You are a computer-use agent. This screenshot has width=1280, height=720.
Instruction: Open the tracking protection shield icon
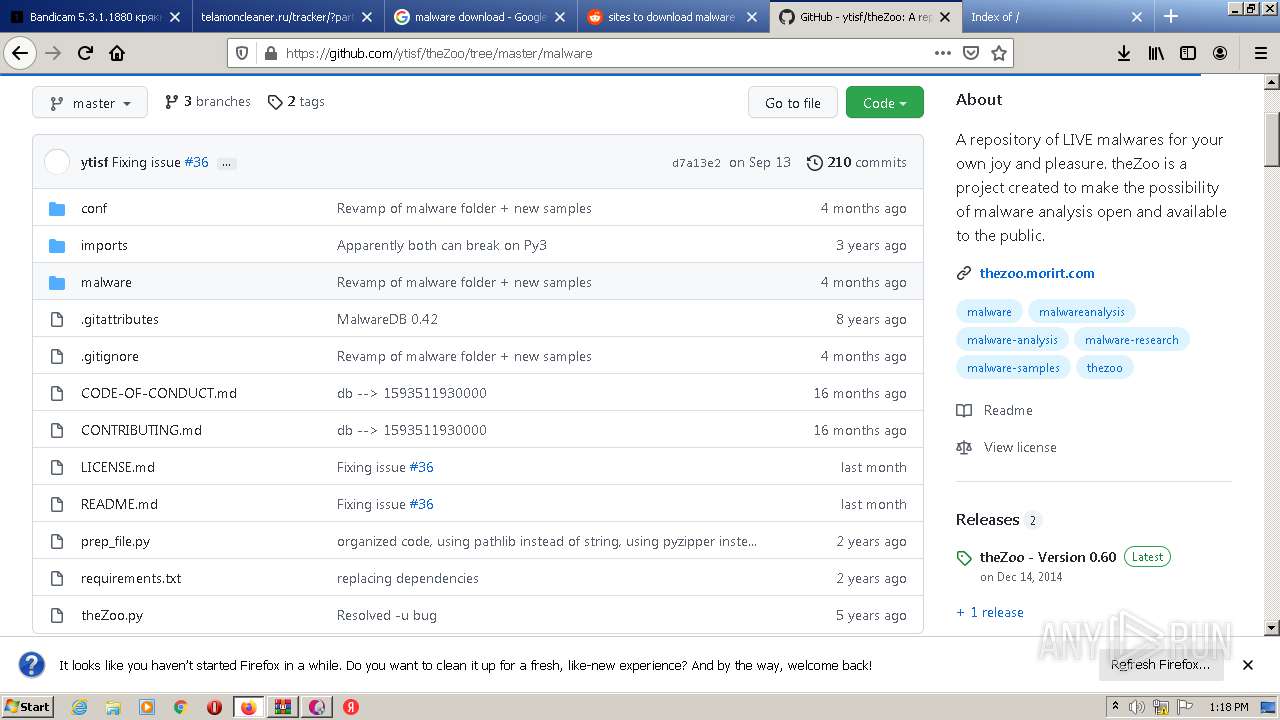pos(244,53)
